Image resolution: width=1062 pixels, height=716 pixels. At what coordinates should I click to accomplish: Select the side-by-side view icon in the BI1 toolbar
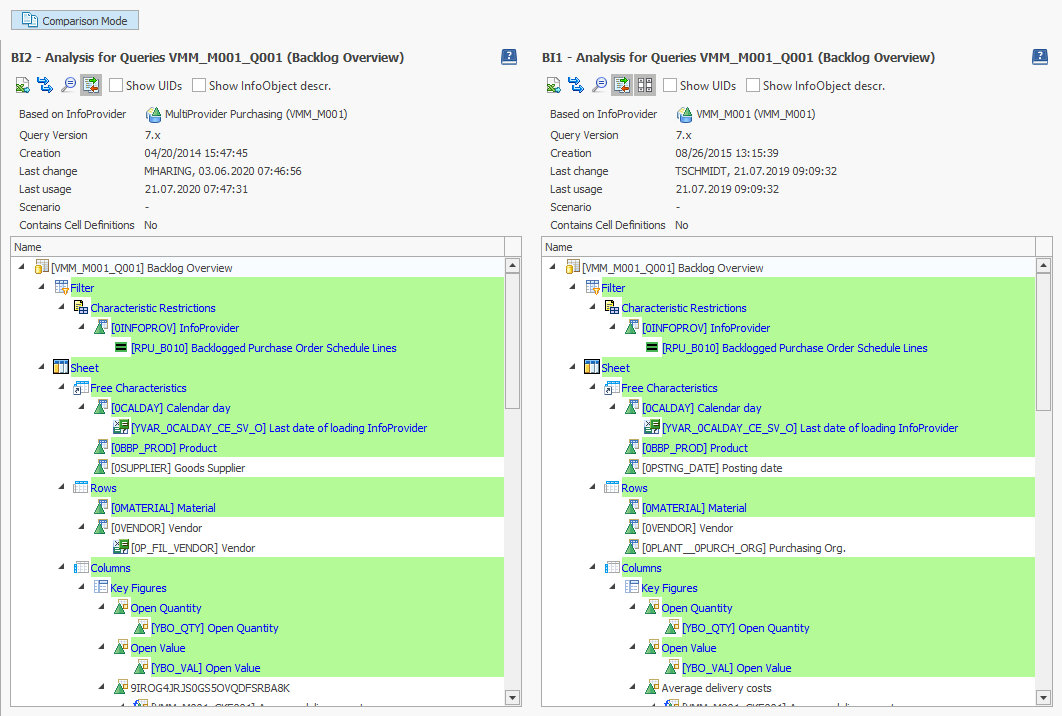[x=645, y=85]
